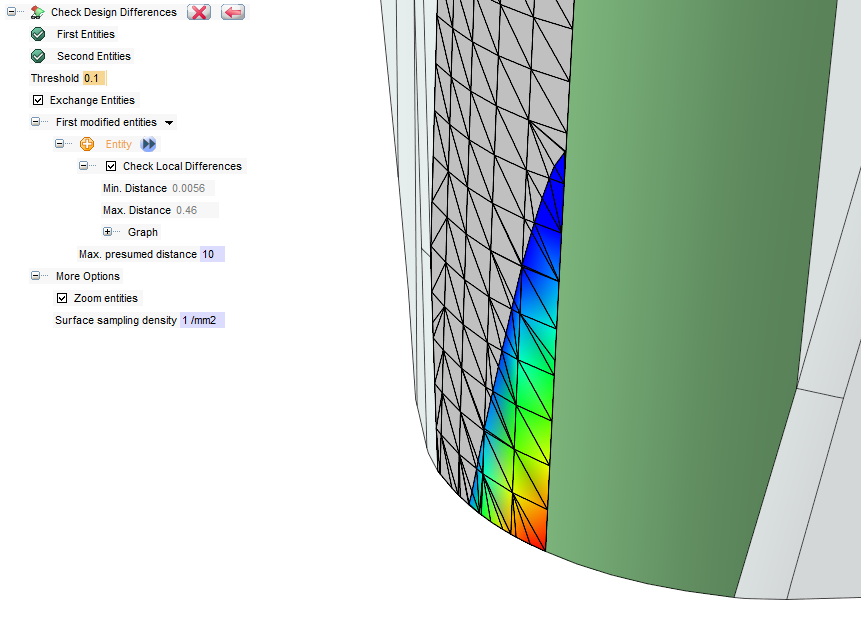Select the Second Entities label

pyautogui.click(x=93, y=56)
